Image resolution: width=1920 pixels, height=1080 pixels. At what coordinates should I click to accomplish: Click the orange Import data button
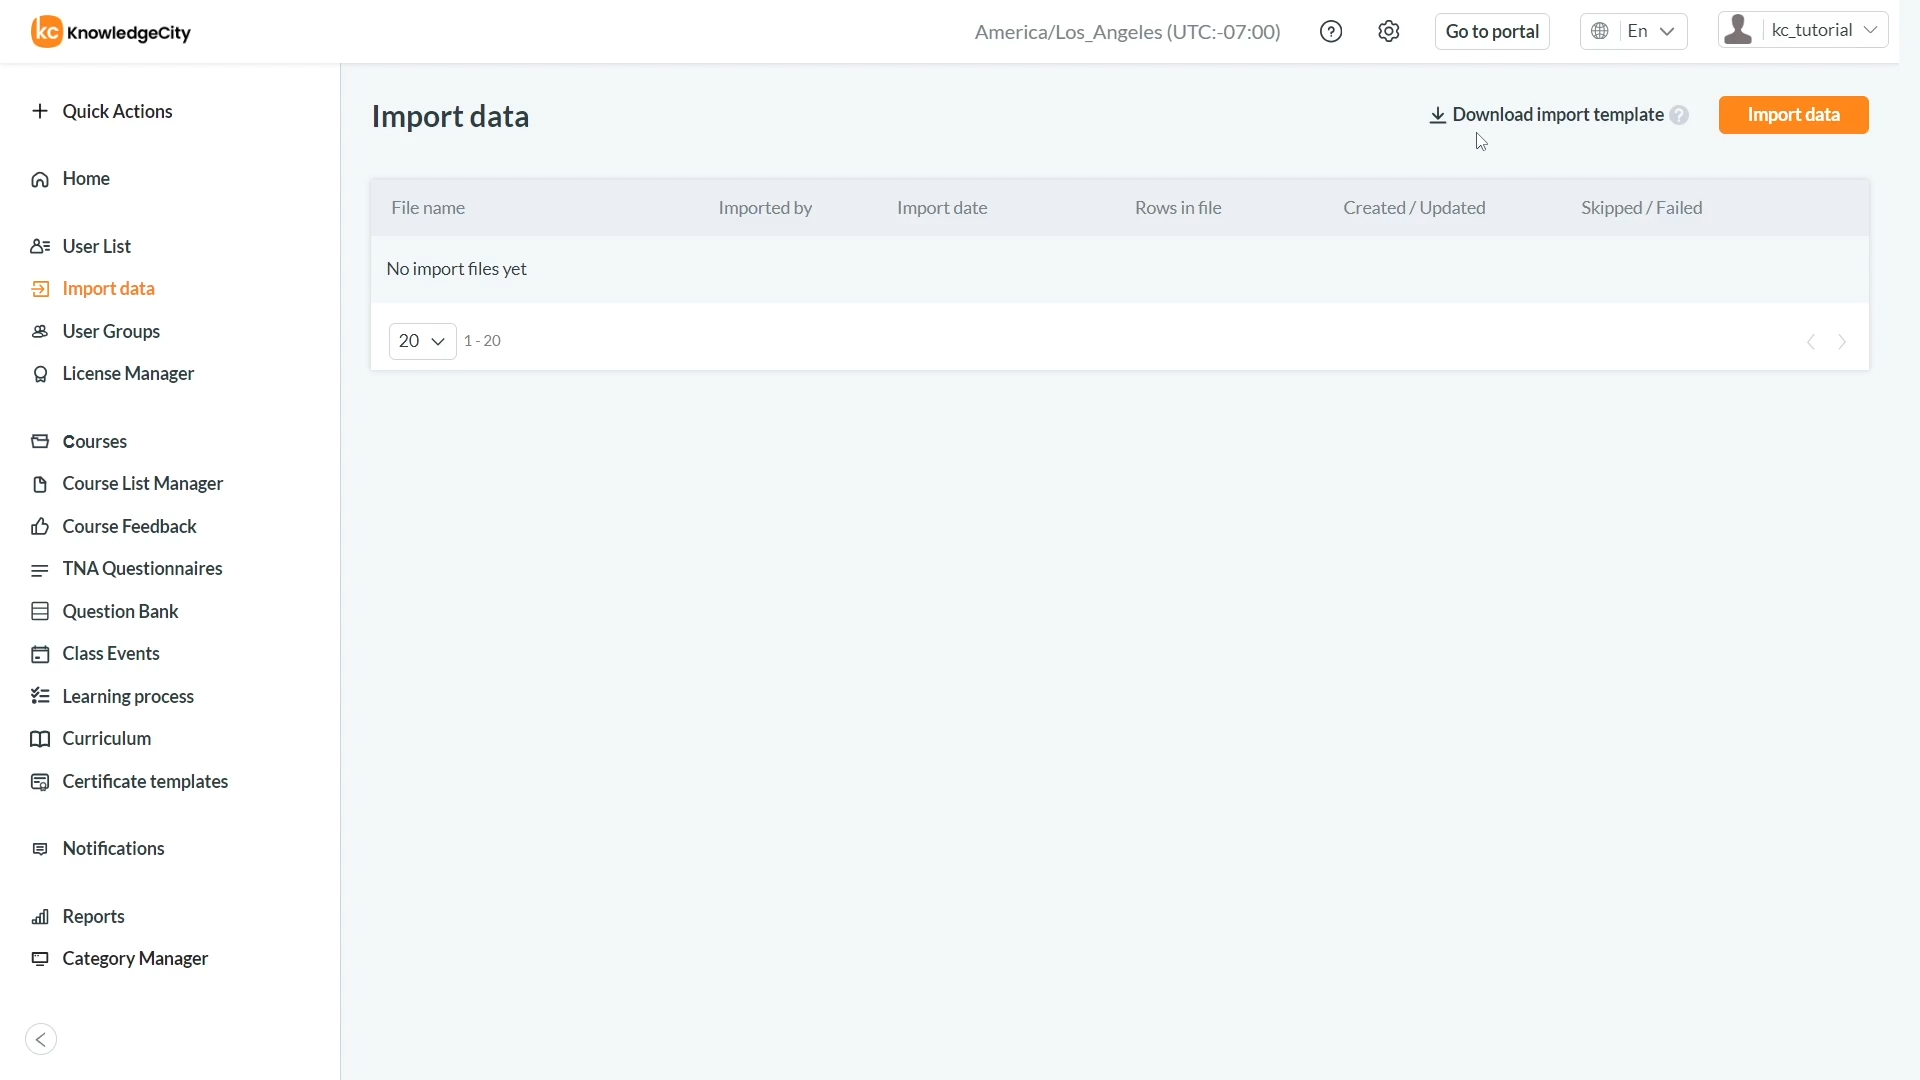point(1793,115)
